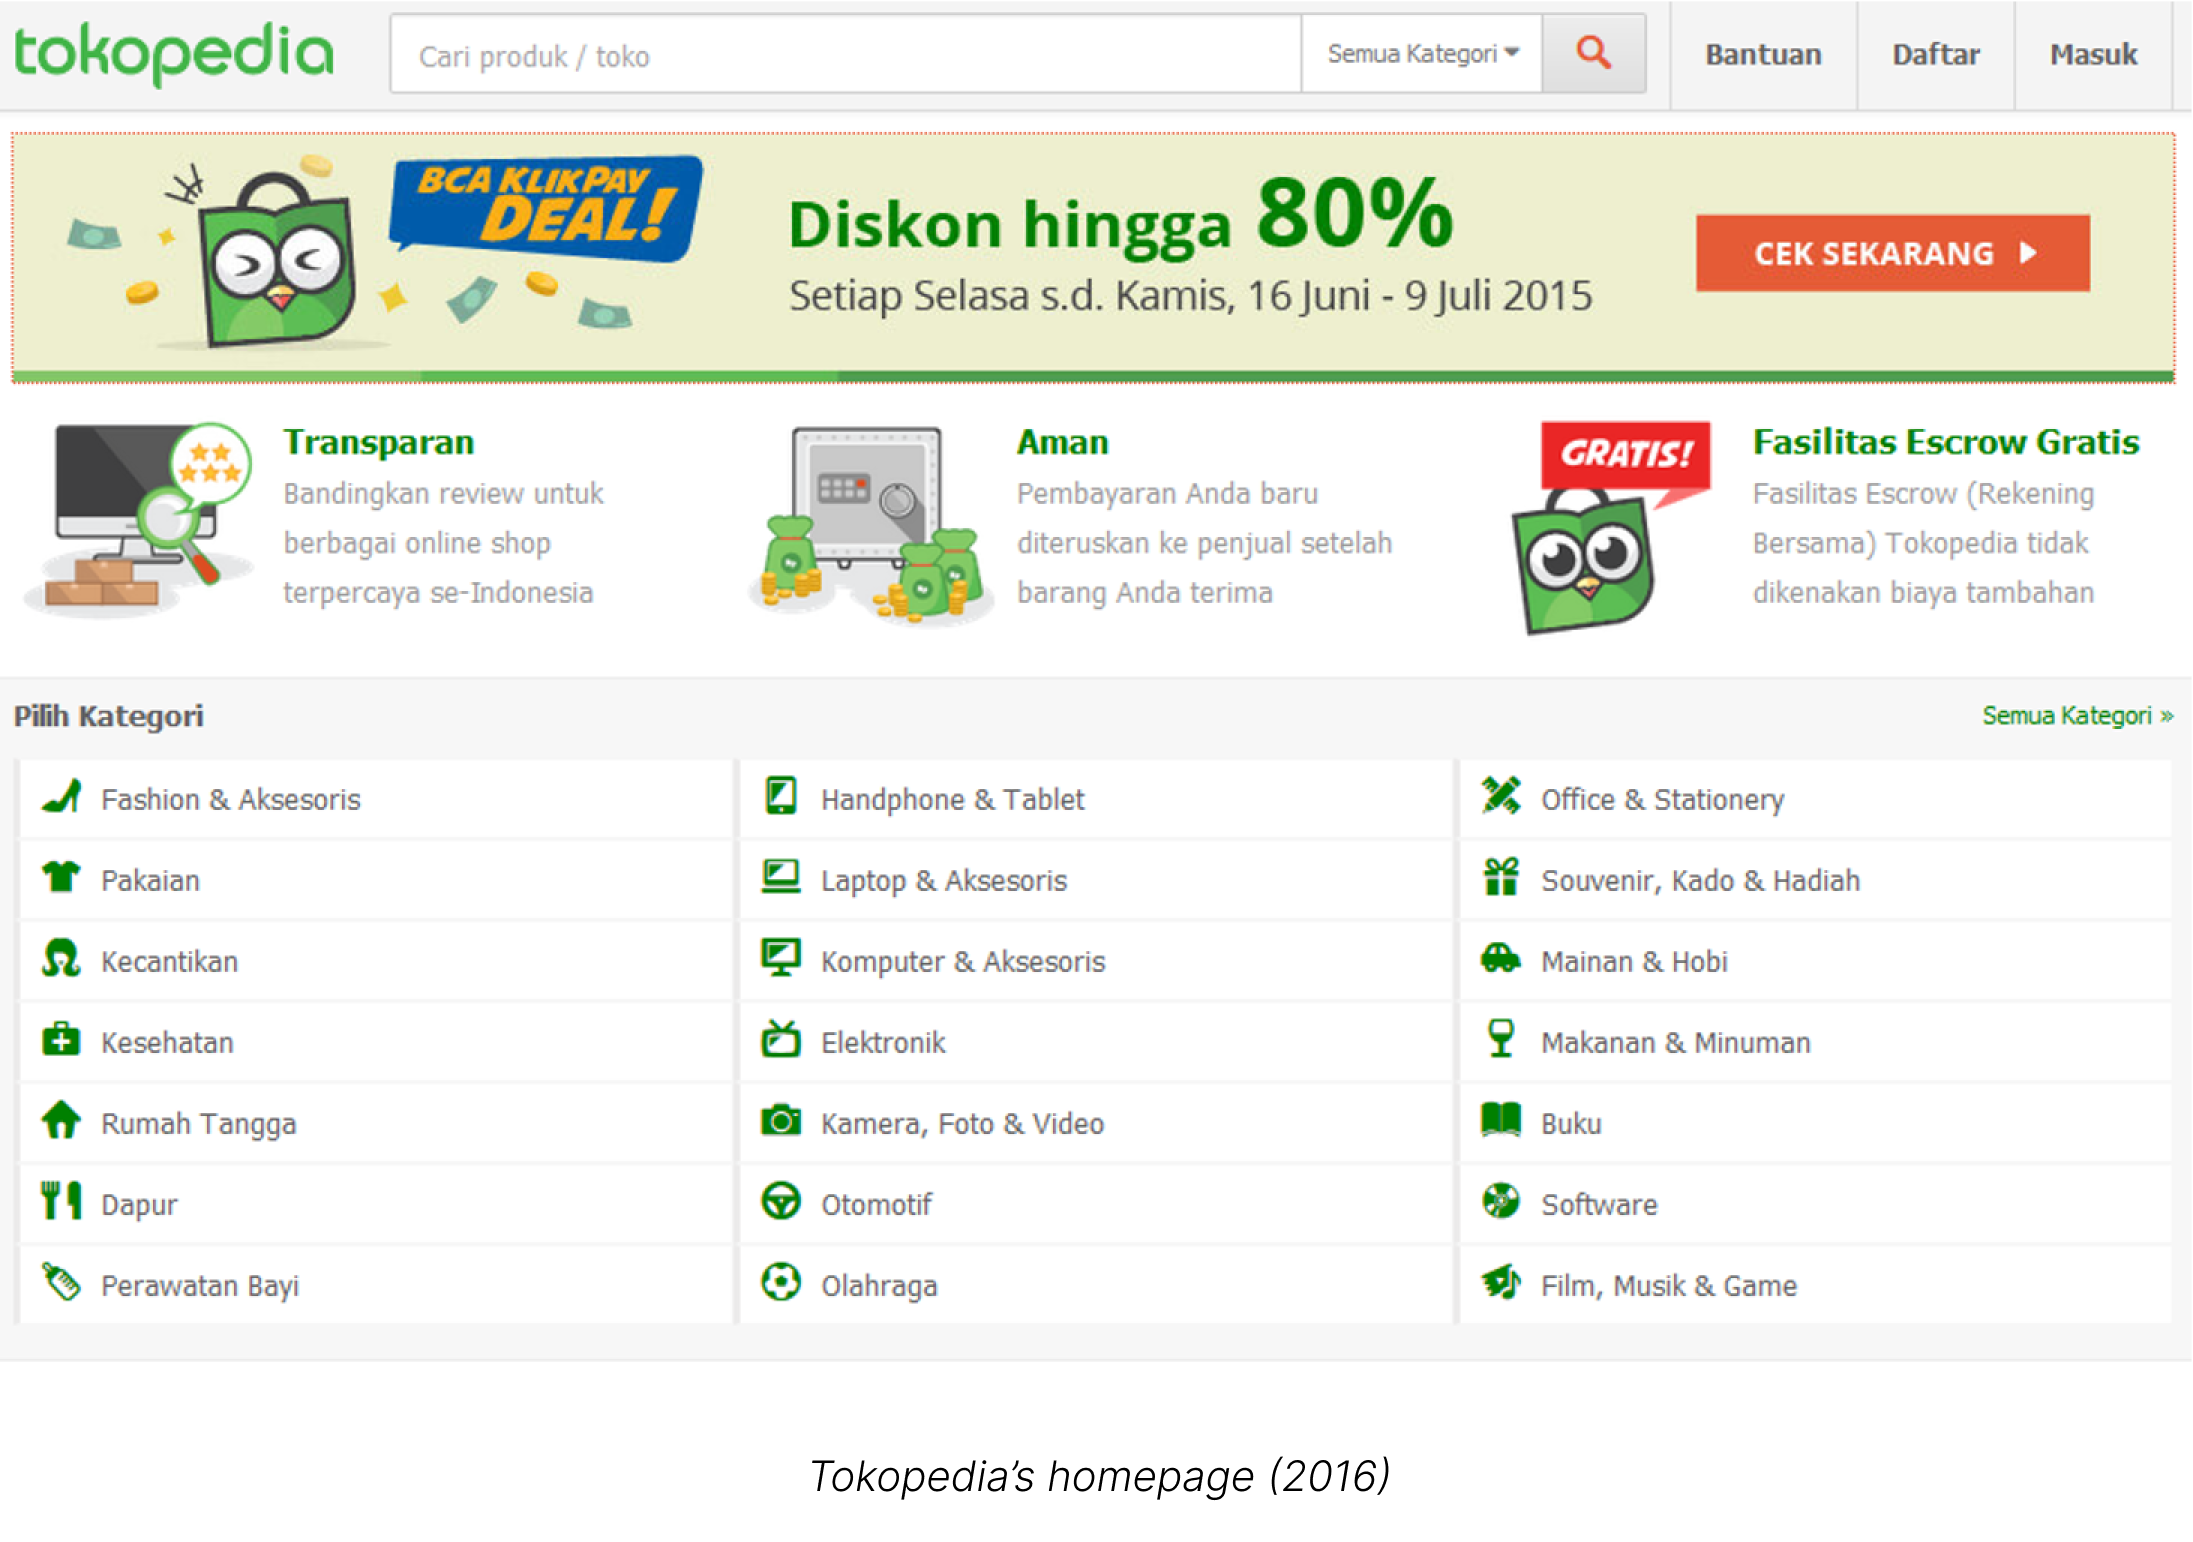
Task: Click the house icon for Rumah Tangga
Action: (61, 1121)
